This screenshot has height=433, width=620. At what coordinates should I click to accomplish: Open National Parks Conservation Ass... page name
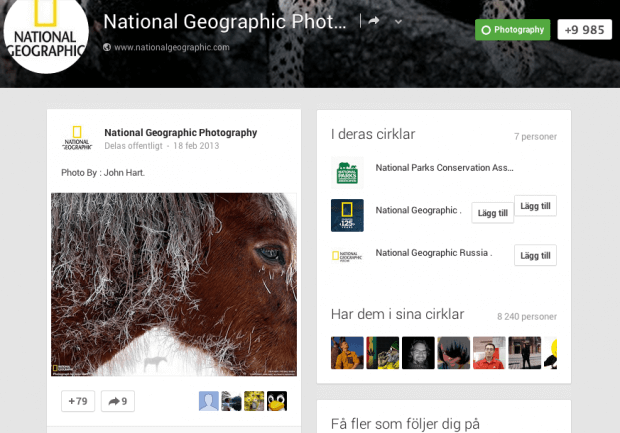[x=444, y=168]
